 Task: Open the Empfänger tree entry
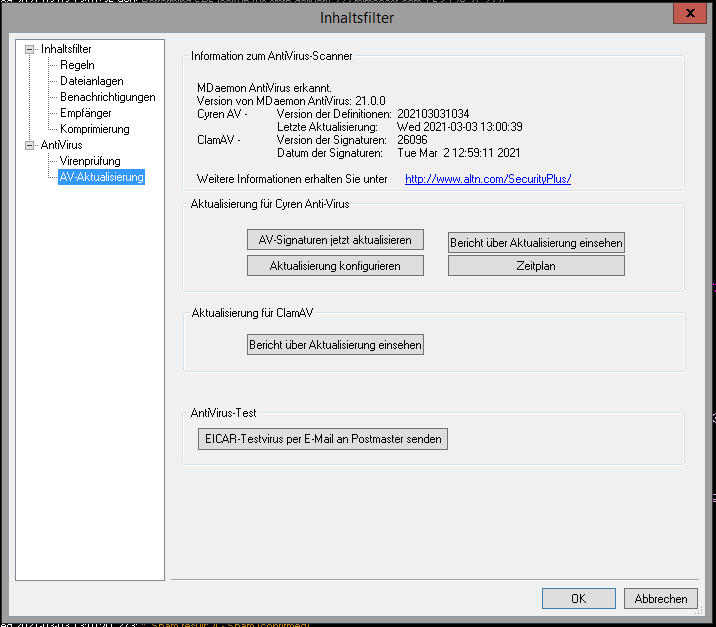86,113
